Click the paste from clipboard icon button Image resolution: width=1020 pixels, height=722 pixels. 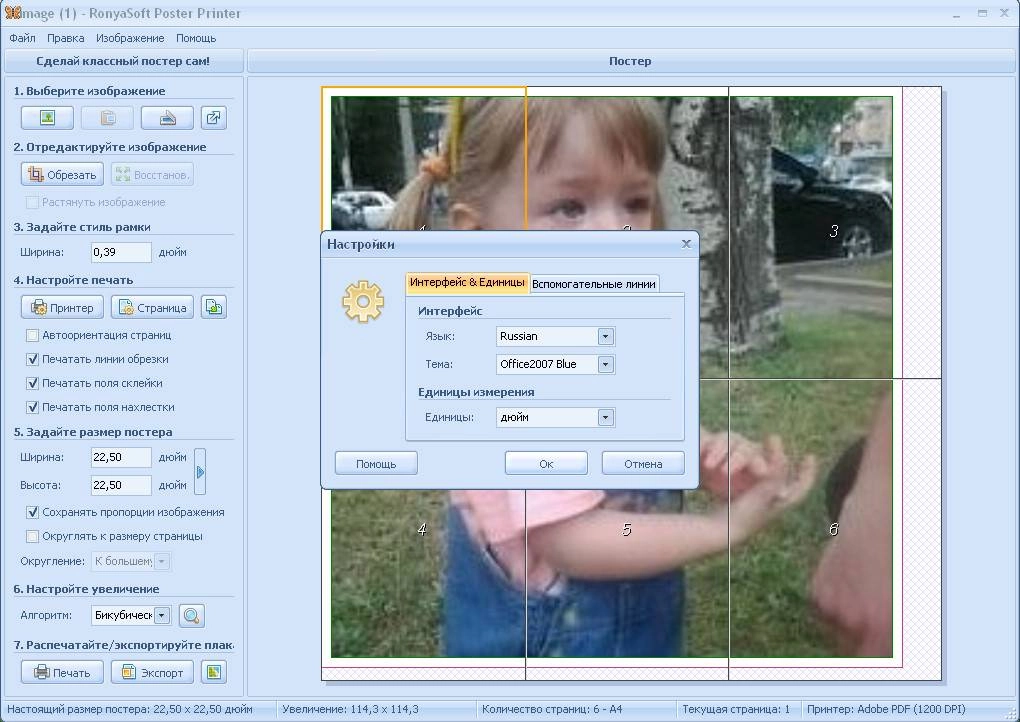tap(107, 118)
